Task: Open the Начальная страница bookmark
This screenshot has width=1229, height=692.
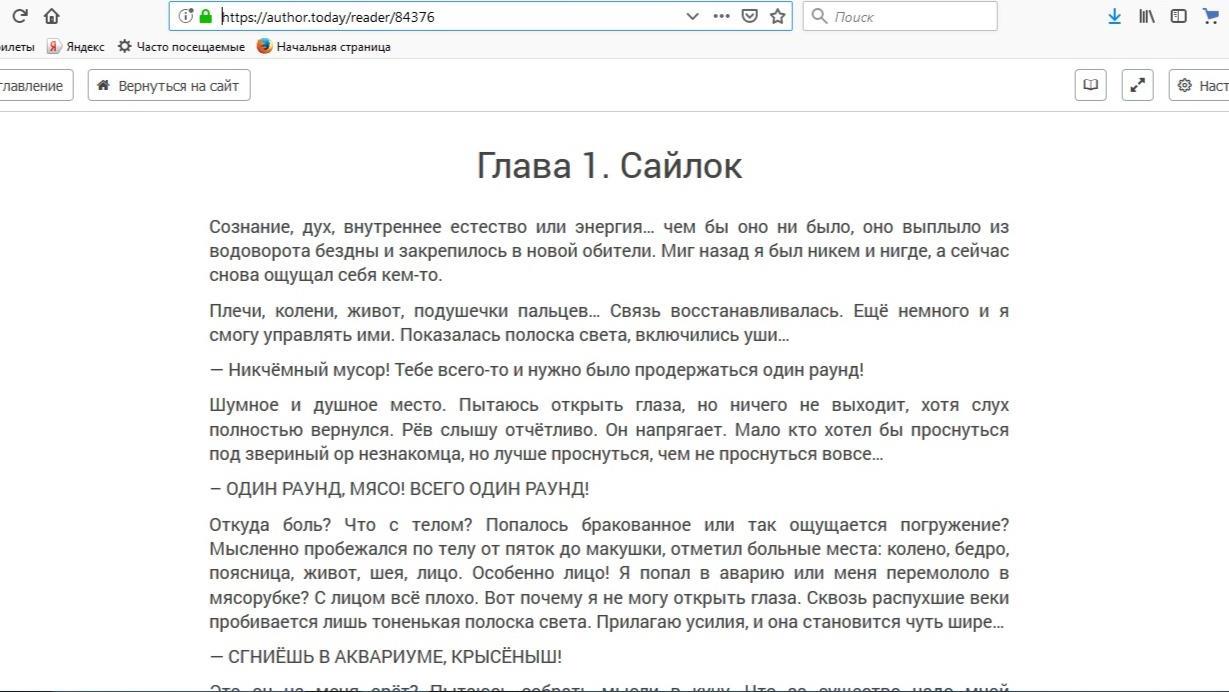Action: click(x=324, y=46)
